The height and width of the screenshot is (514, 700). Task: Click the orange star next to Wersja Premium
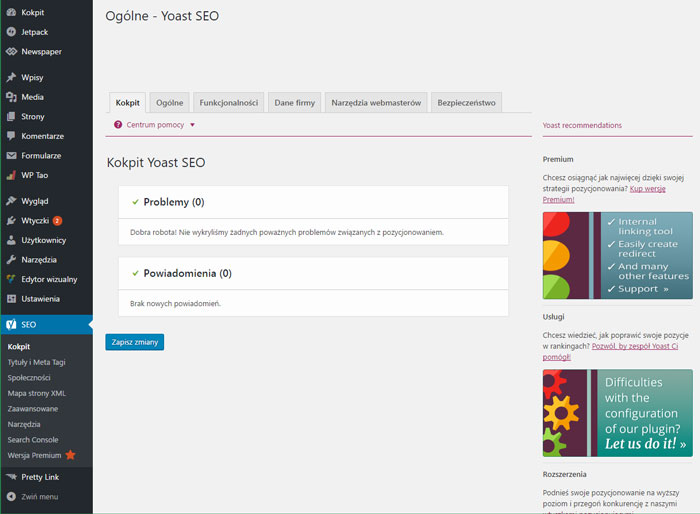71,455
